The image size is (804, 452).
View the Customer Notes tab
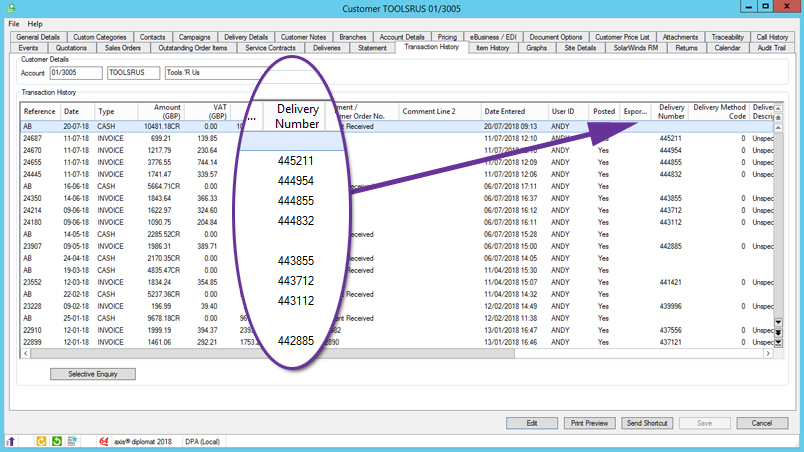pyautogui.click(x=303, y=37)
